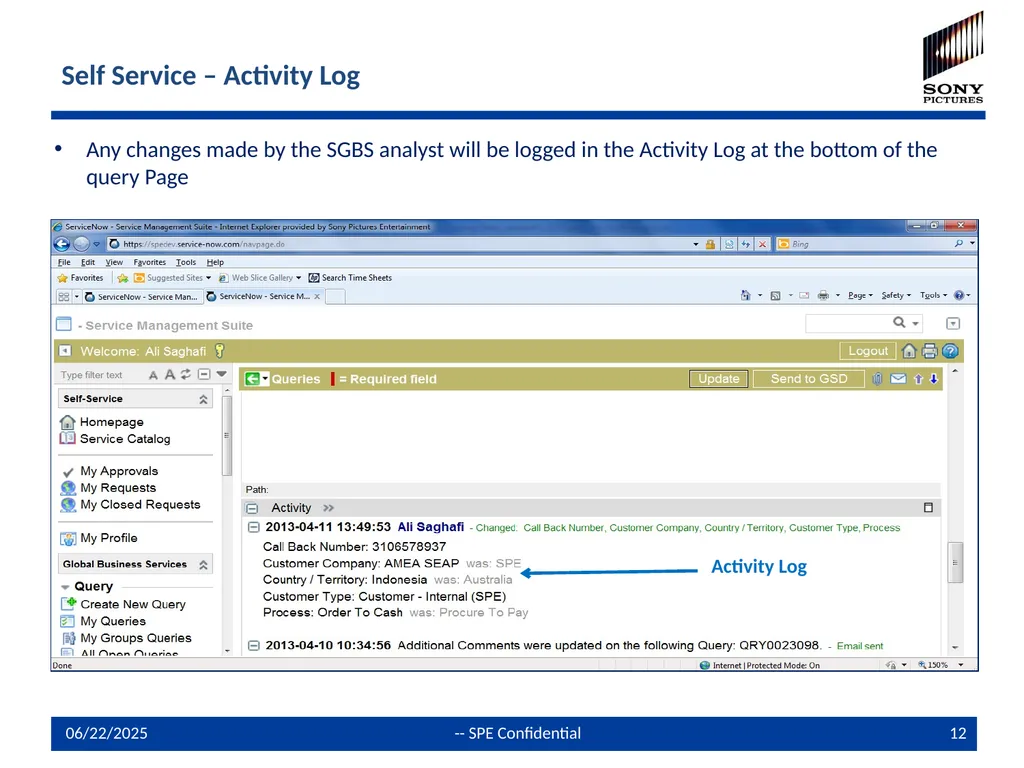Open the navigator options down triangle
The height and width of the screenshot is (768, 1024).
221,374
